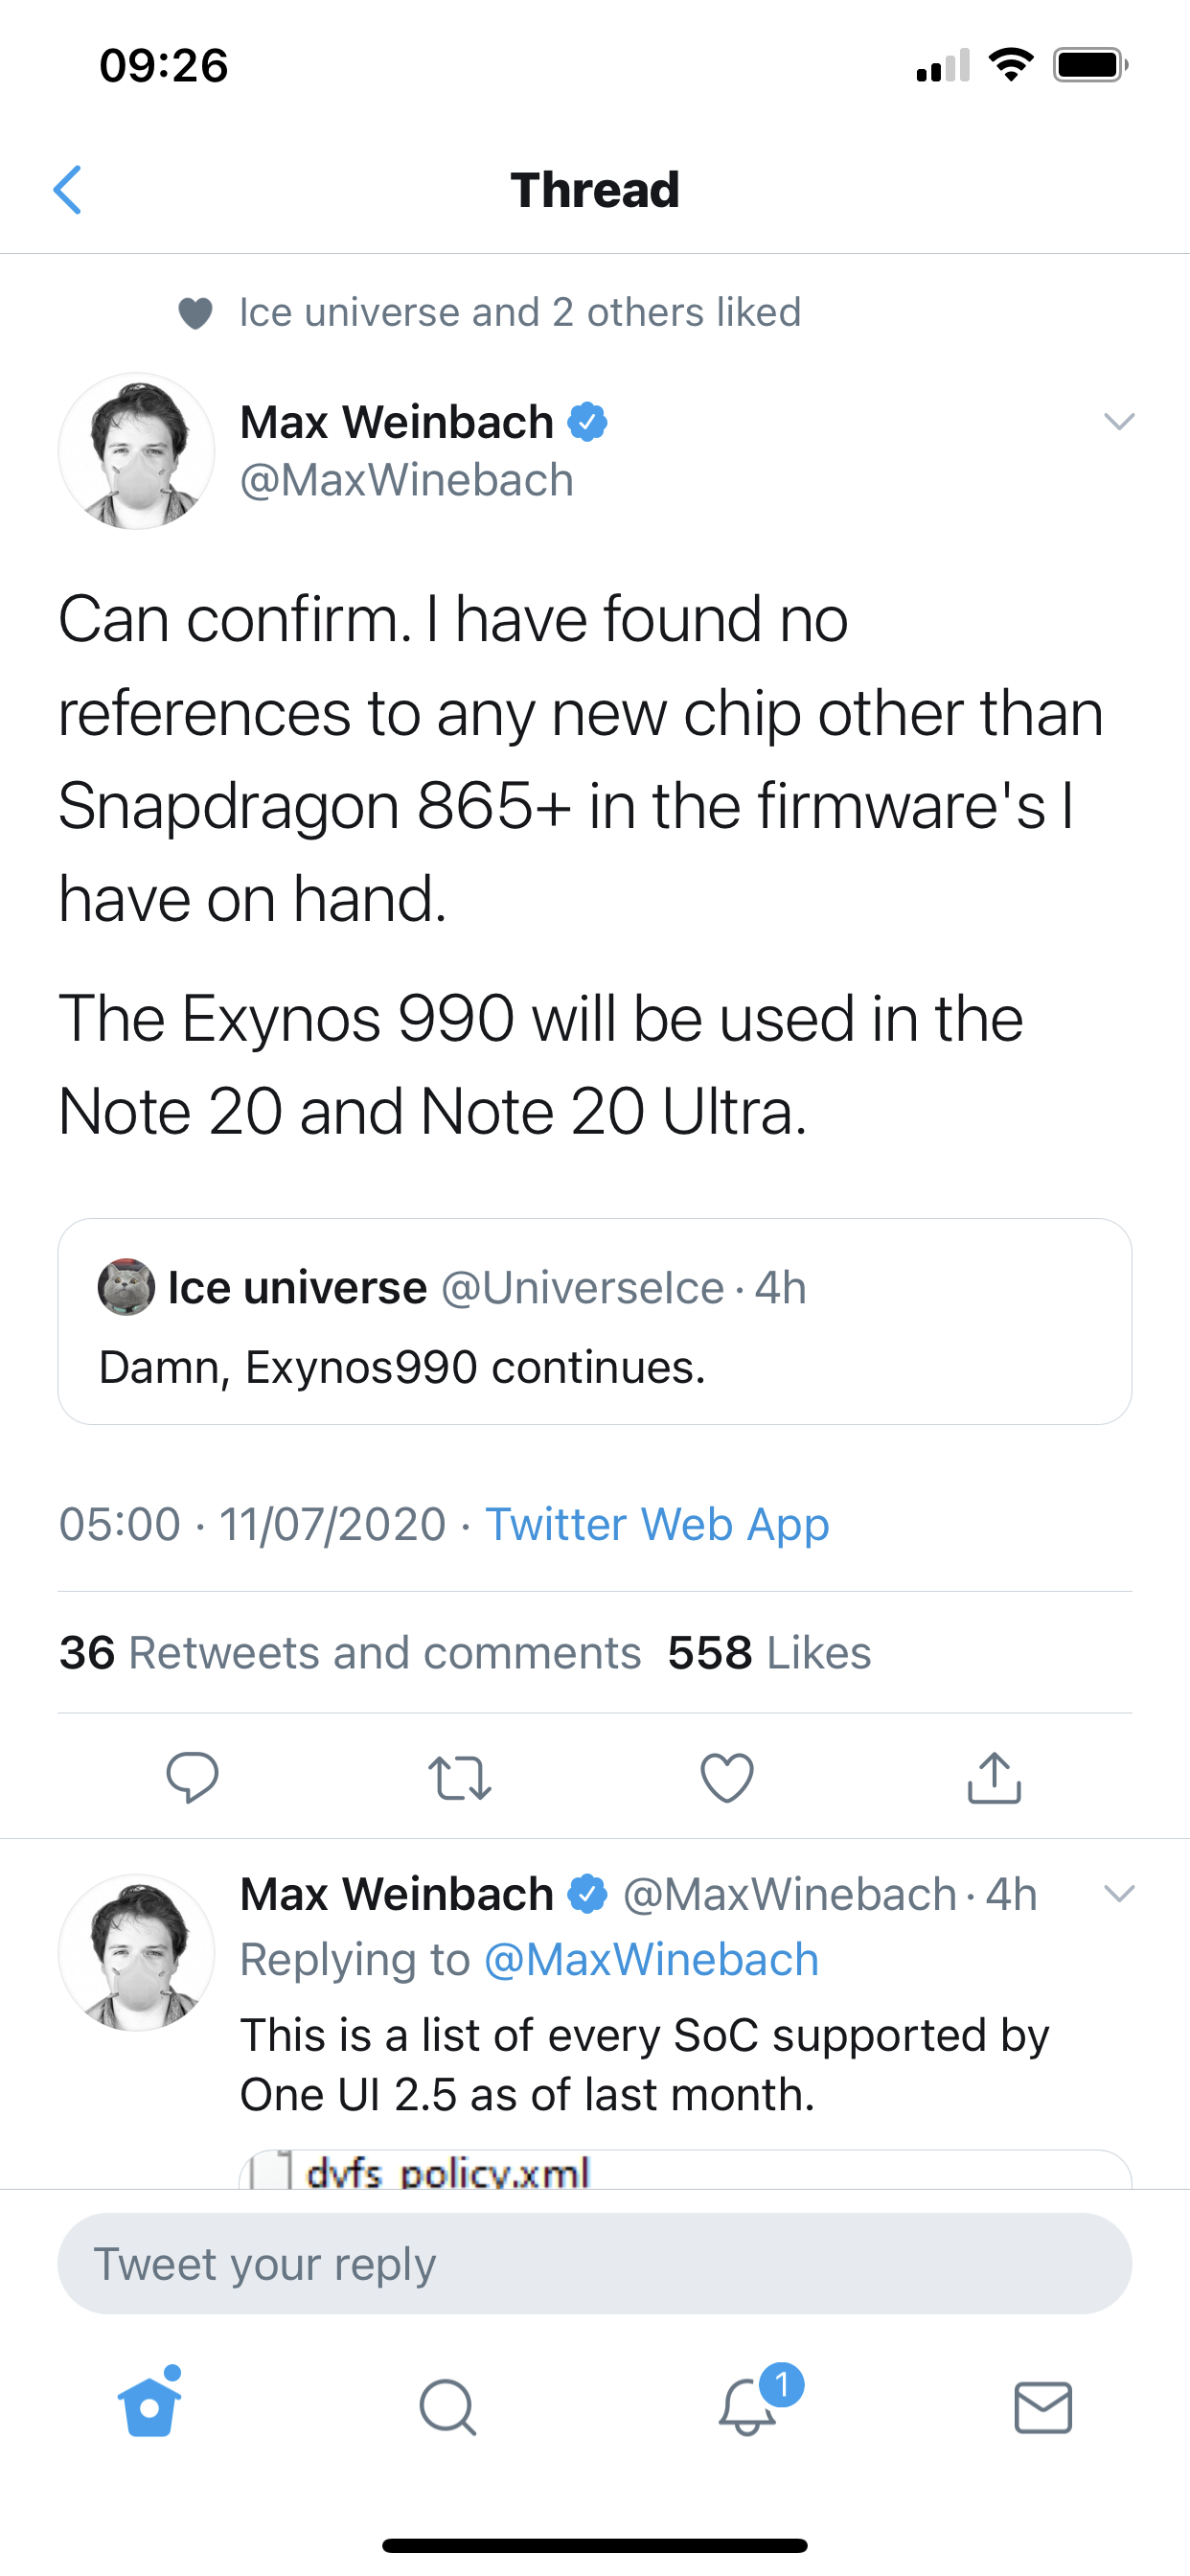View the 36 Retweets and comments

click(x=350, y=1653)
